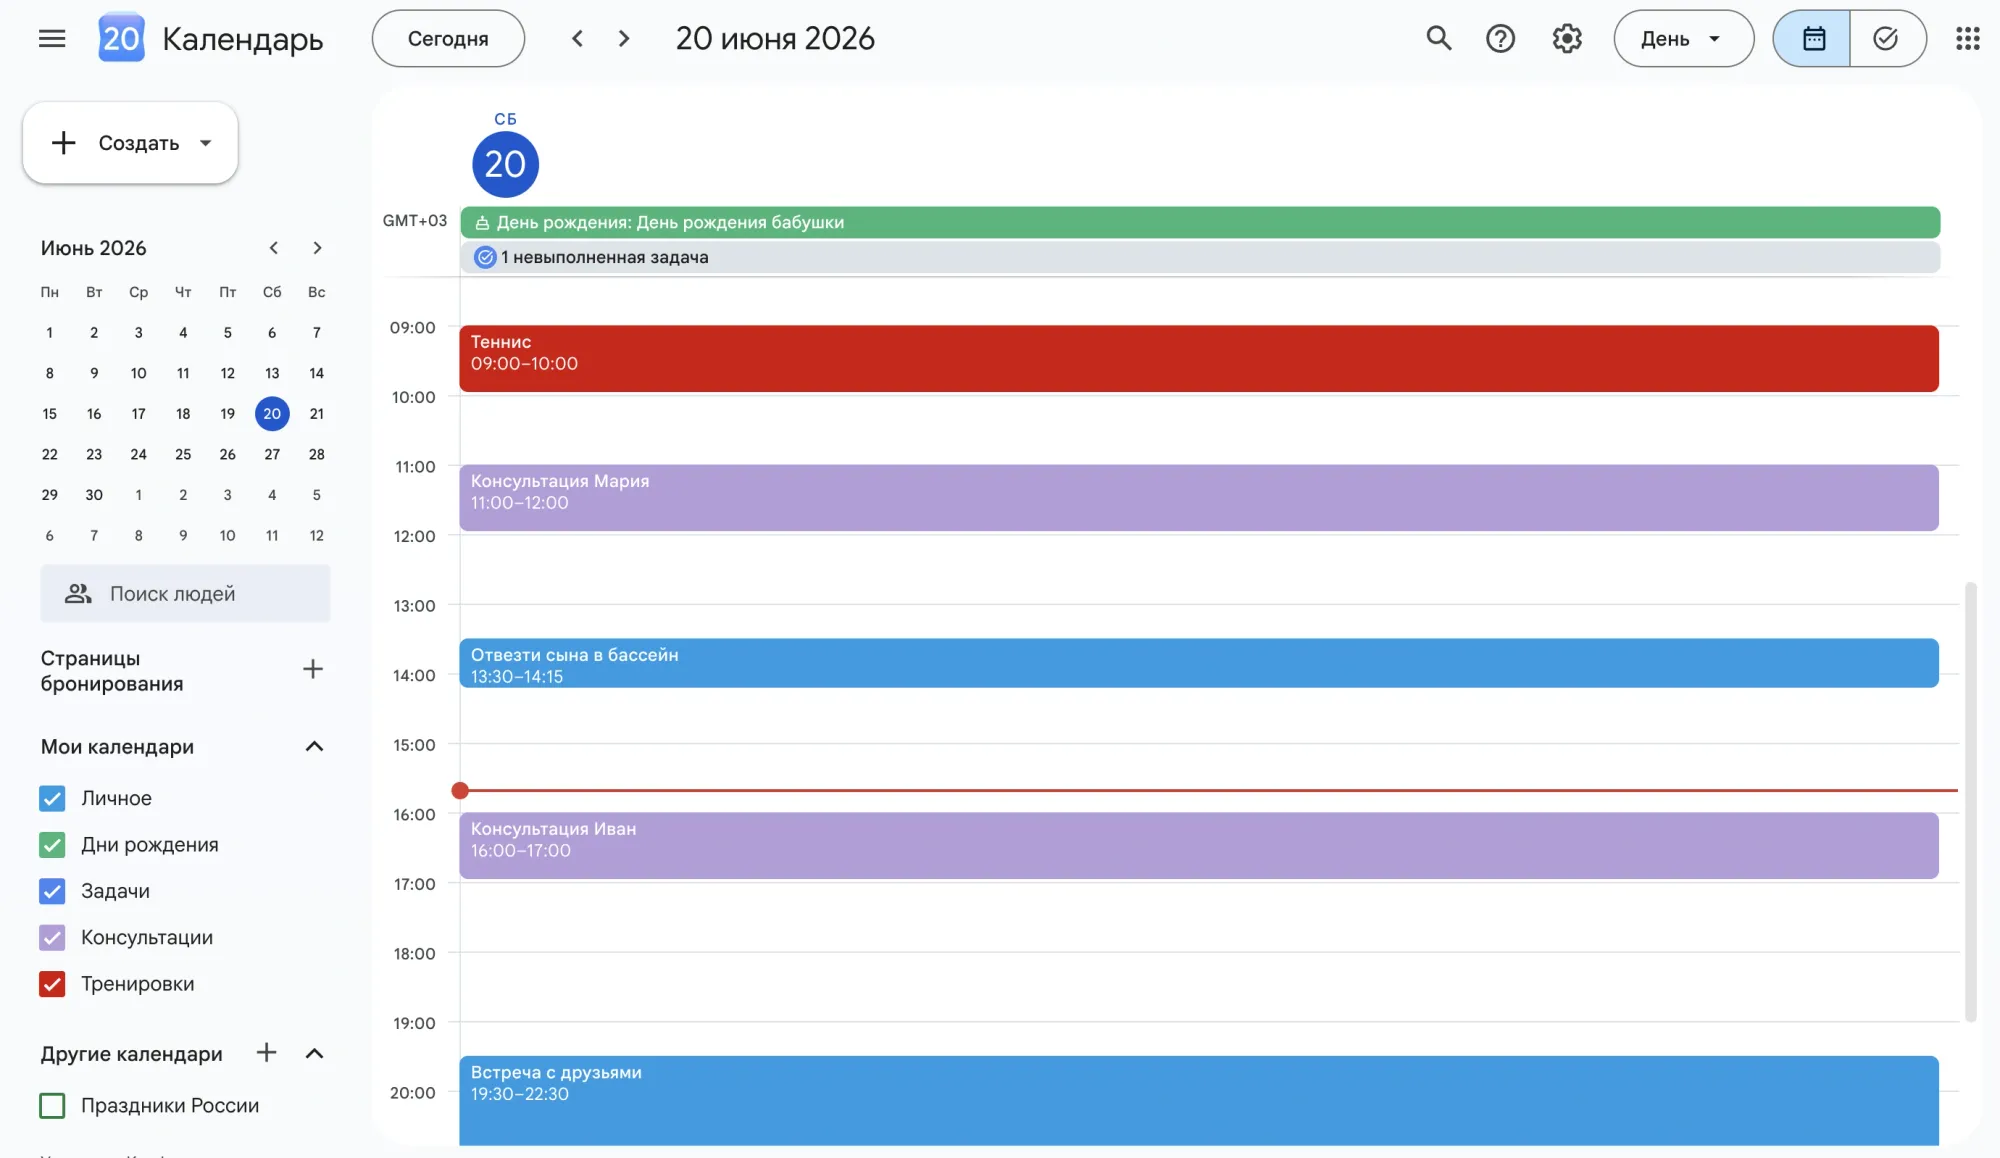This screenshot has width=2000, height=1158.
Task: Enable the Праздники России calendar
Action: tap(52, 1106)
